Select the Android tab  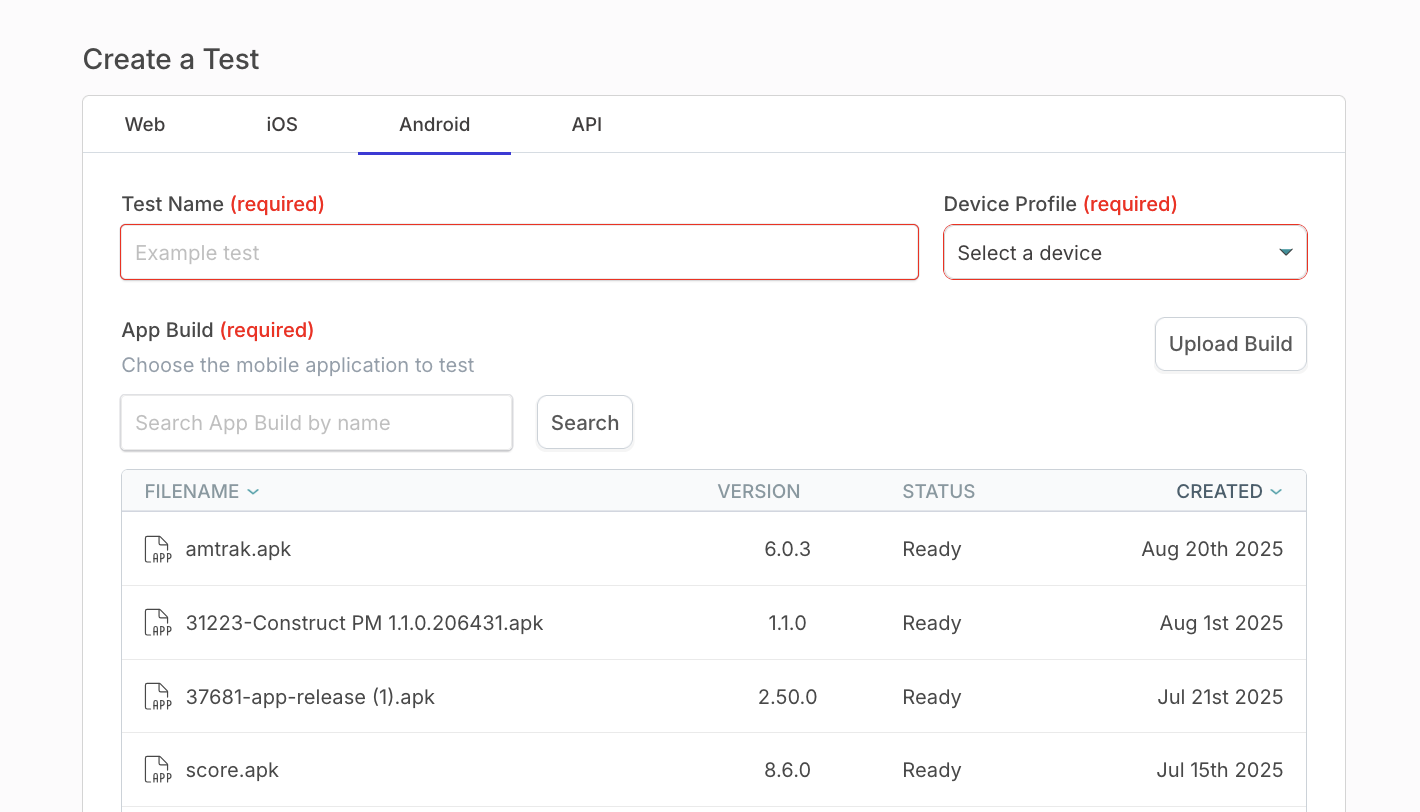coord(434,124)
